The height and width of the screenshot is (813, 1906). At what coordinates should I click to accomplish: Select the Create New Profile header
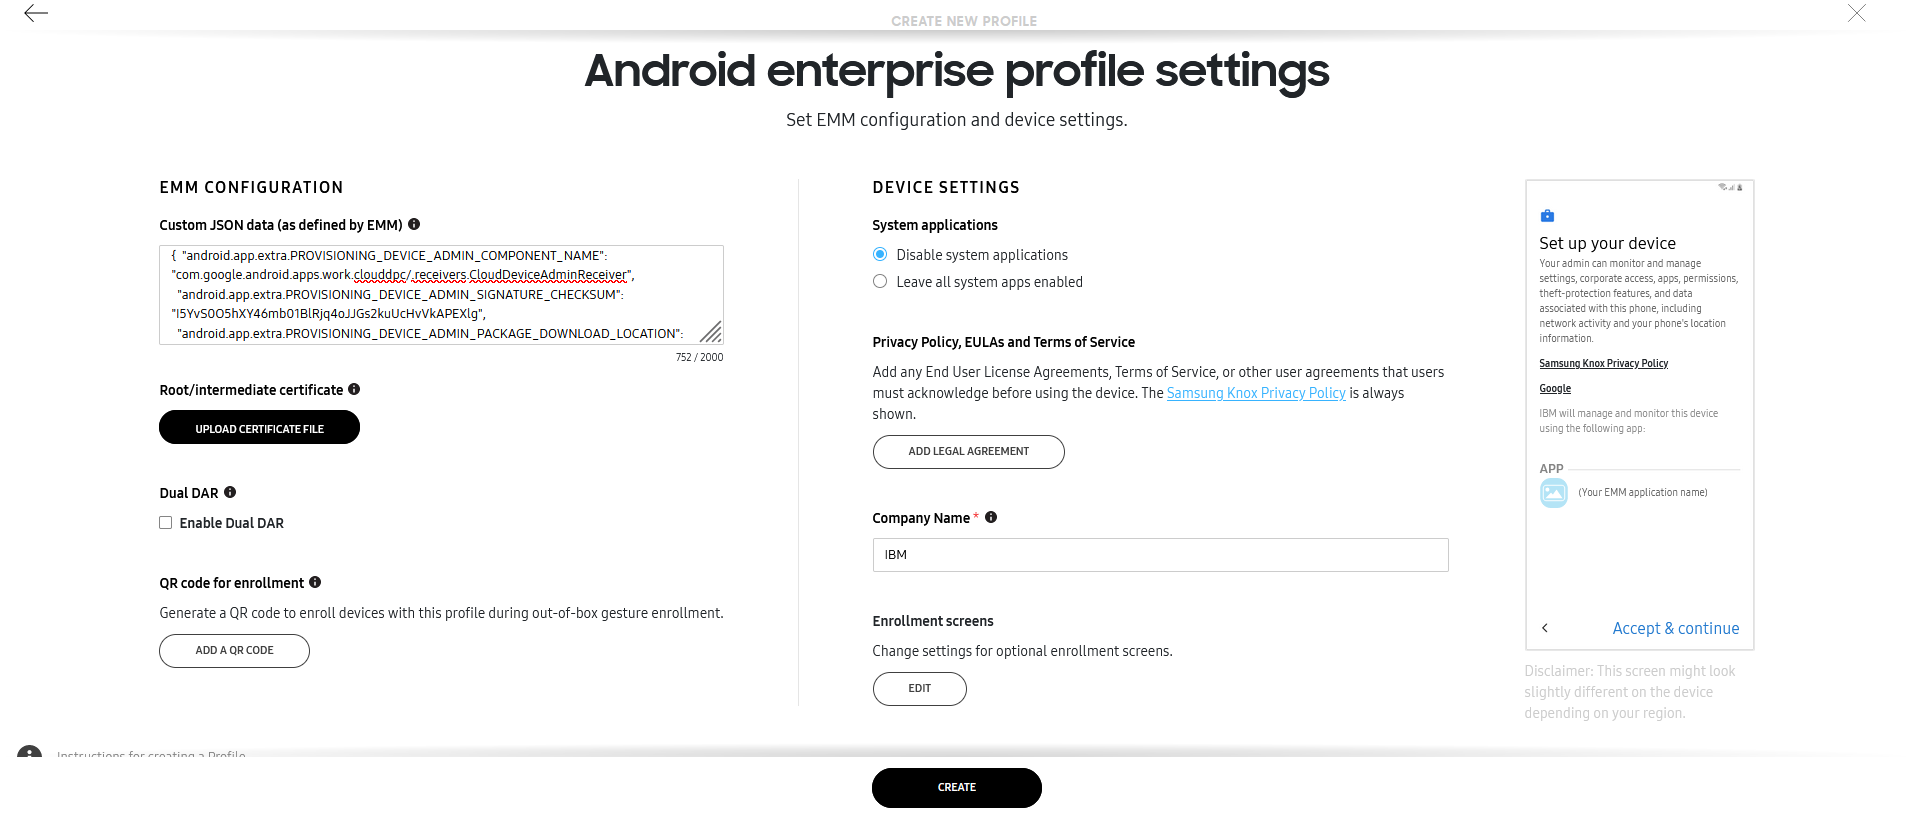coord(963,20)
